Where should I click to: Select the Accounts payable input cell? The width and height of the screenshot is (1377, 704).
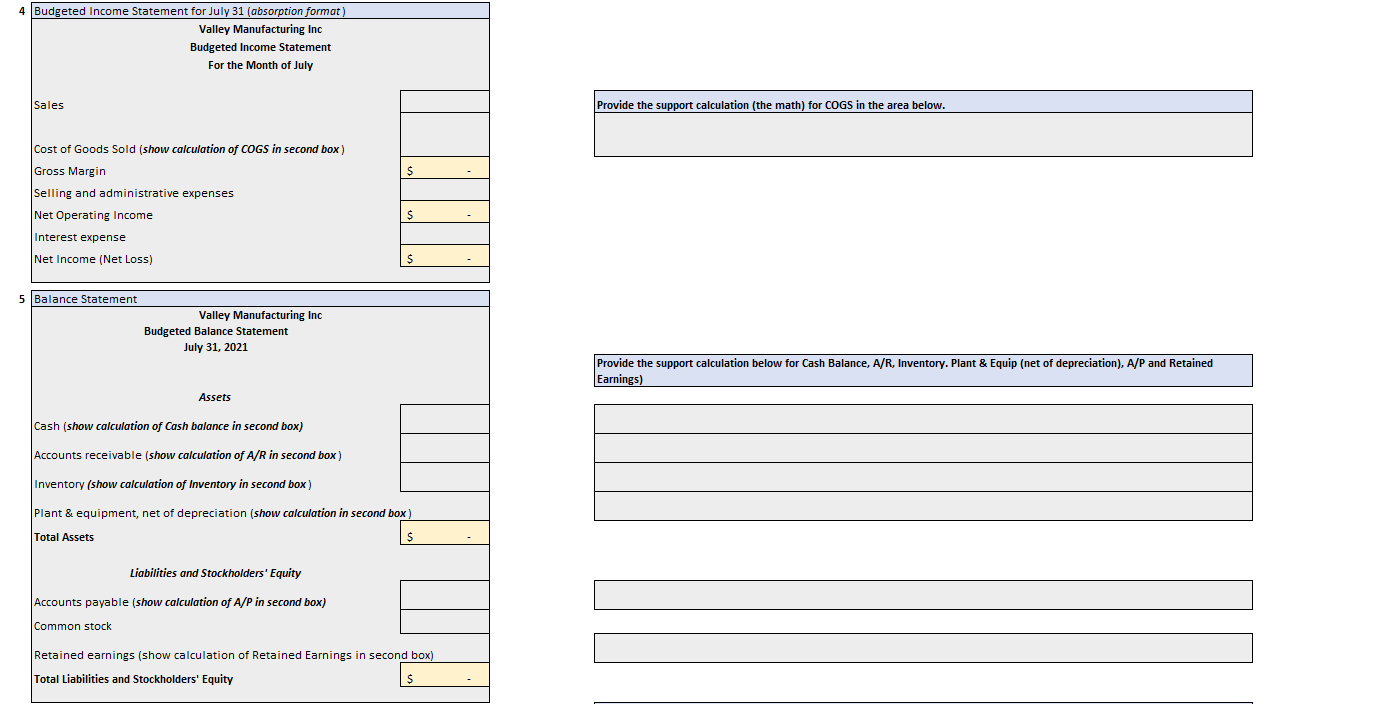coord(444,594)
